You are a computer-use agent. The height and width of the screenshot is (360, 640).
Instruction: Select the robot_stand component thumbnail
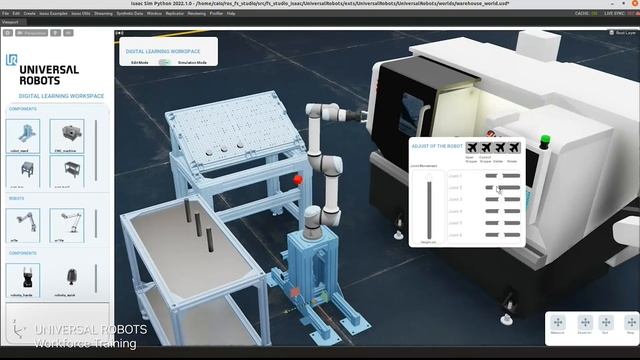tap(23, 136)
